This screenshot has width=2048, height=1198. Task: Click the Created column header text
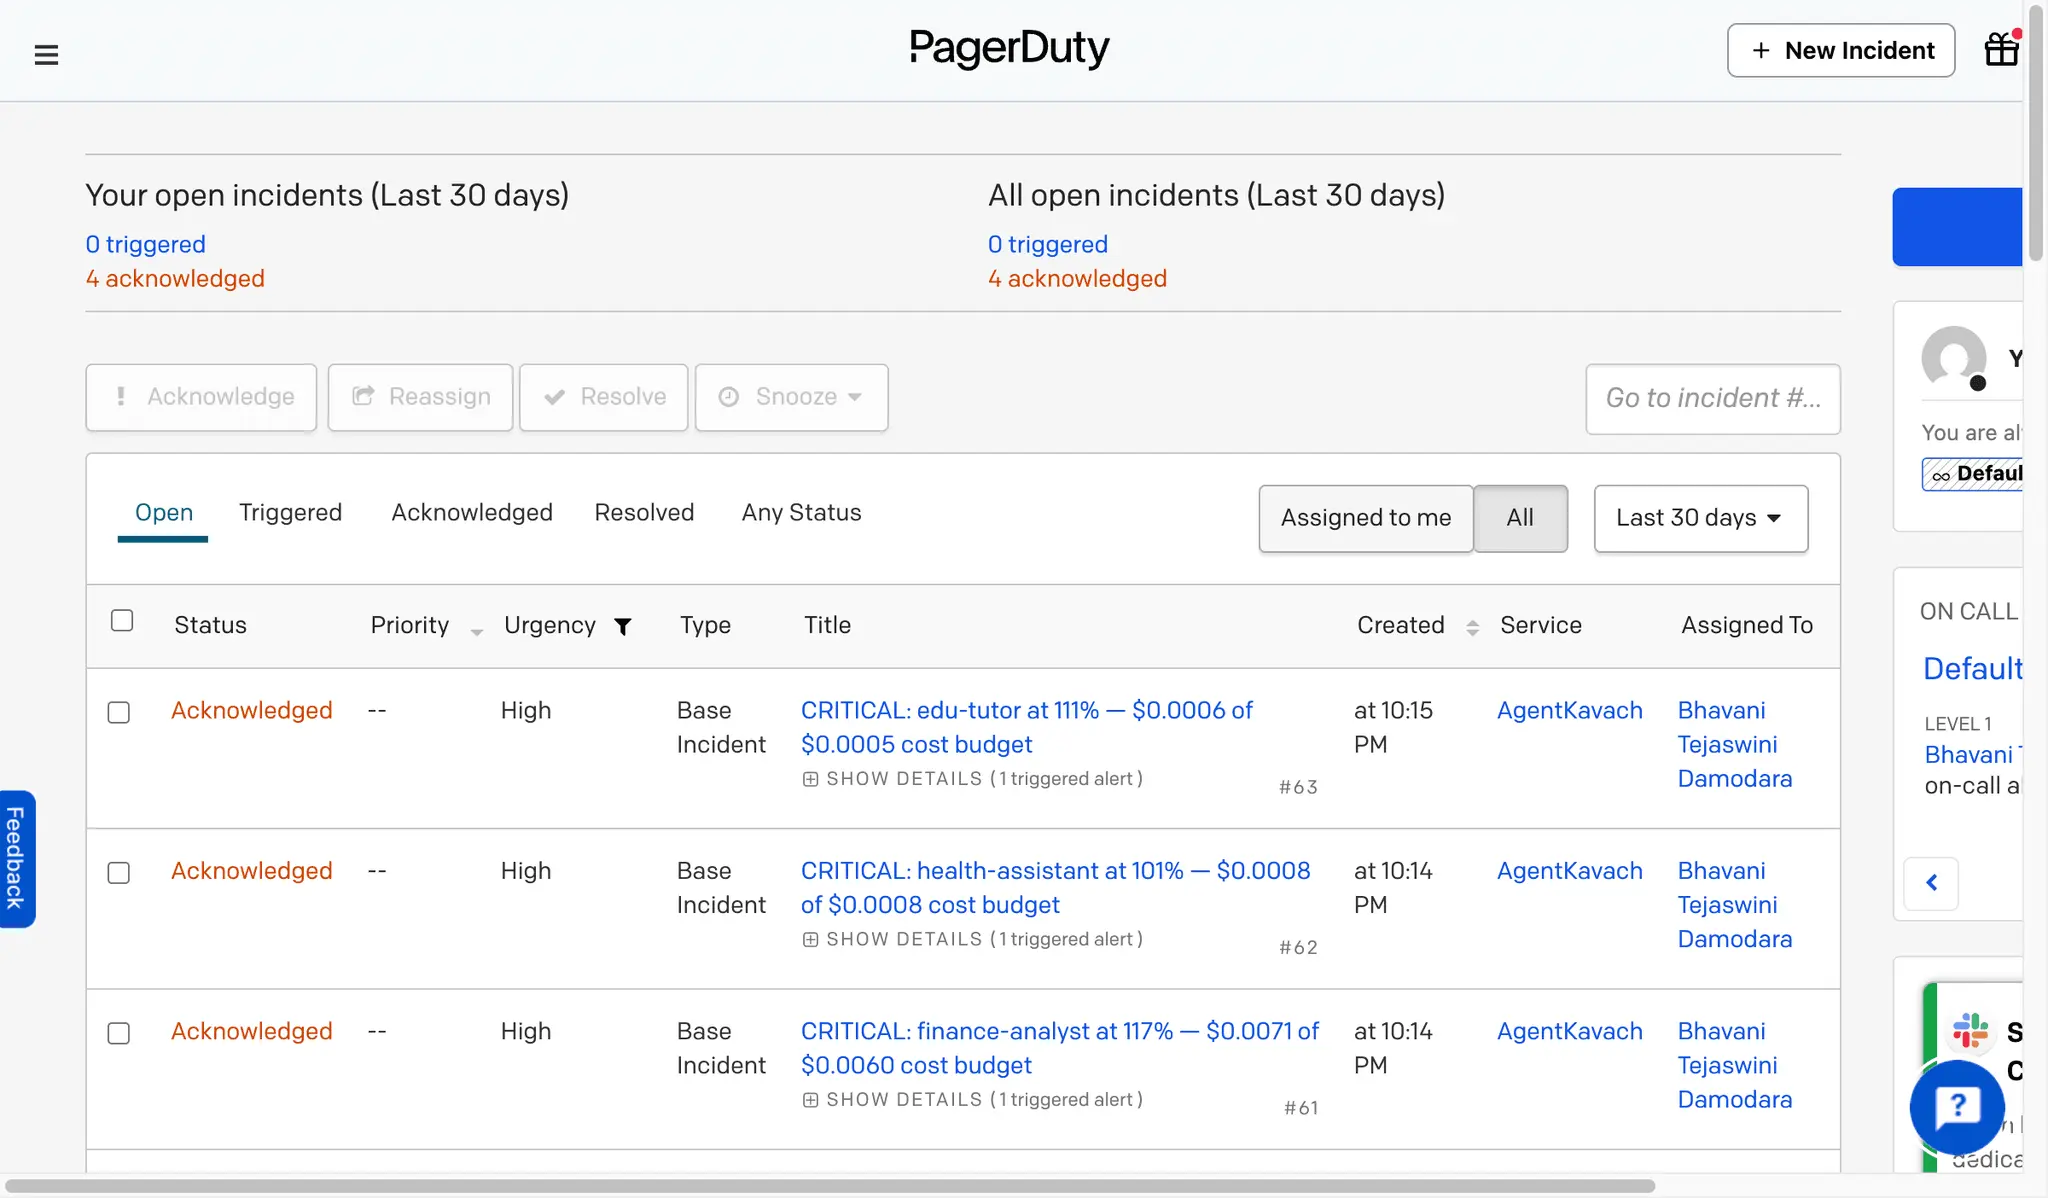pos(1400,625)
